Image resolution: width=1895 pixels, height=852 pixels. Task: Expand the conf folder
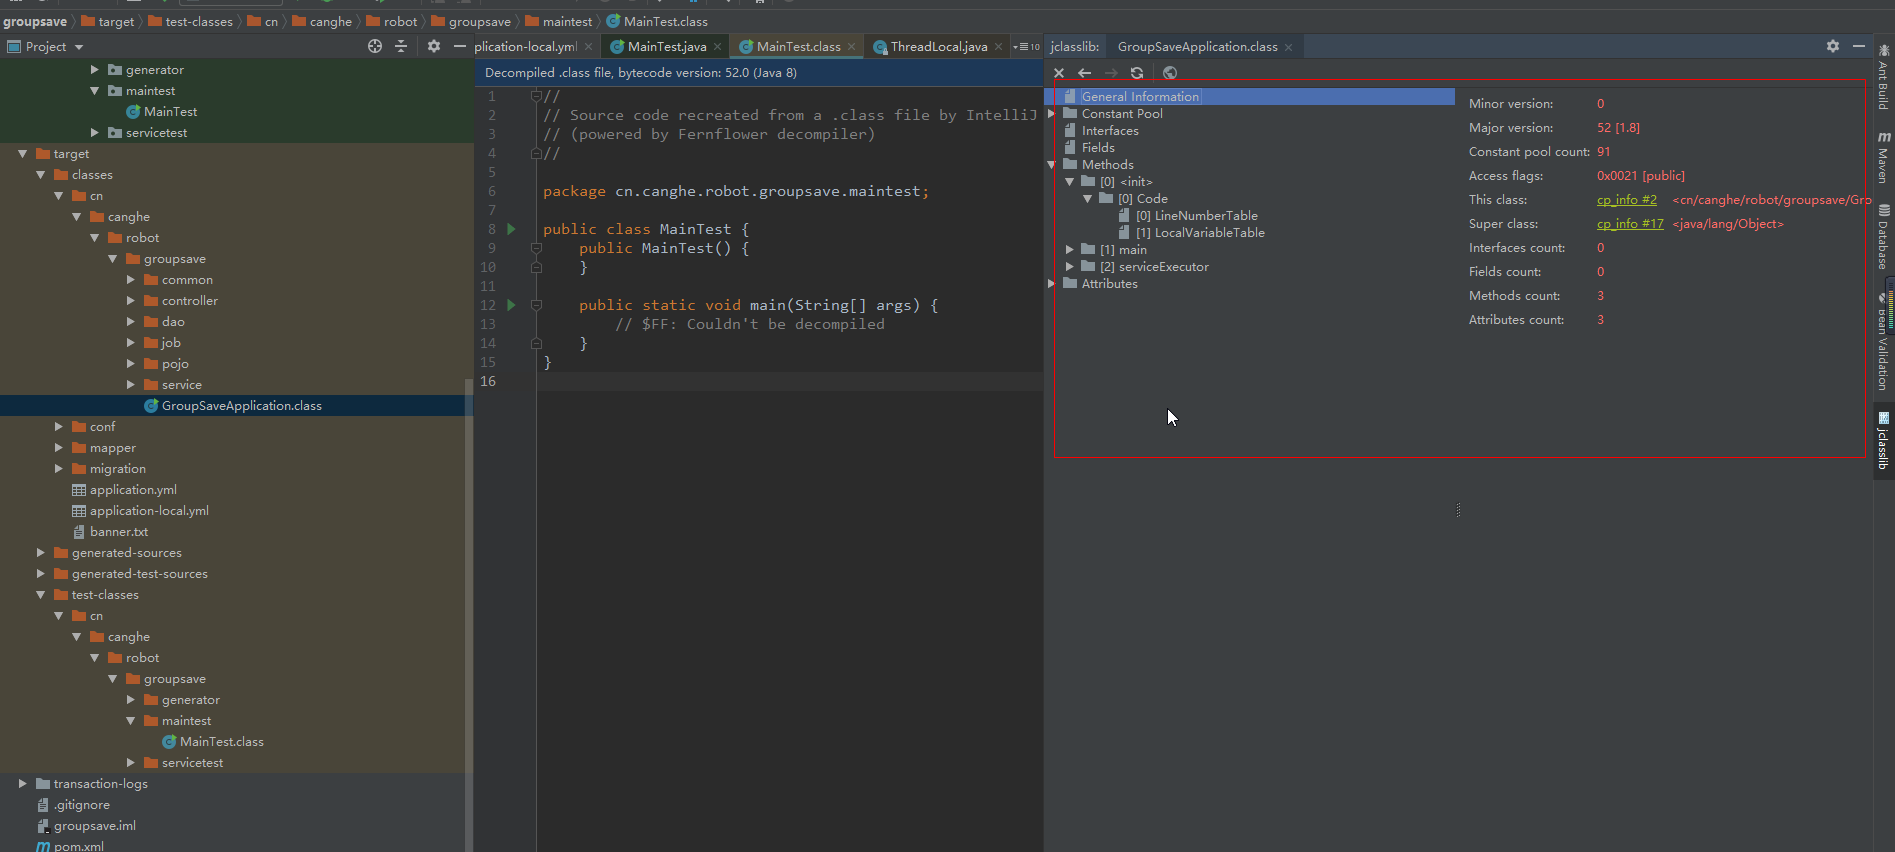point(59,427)
